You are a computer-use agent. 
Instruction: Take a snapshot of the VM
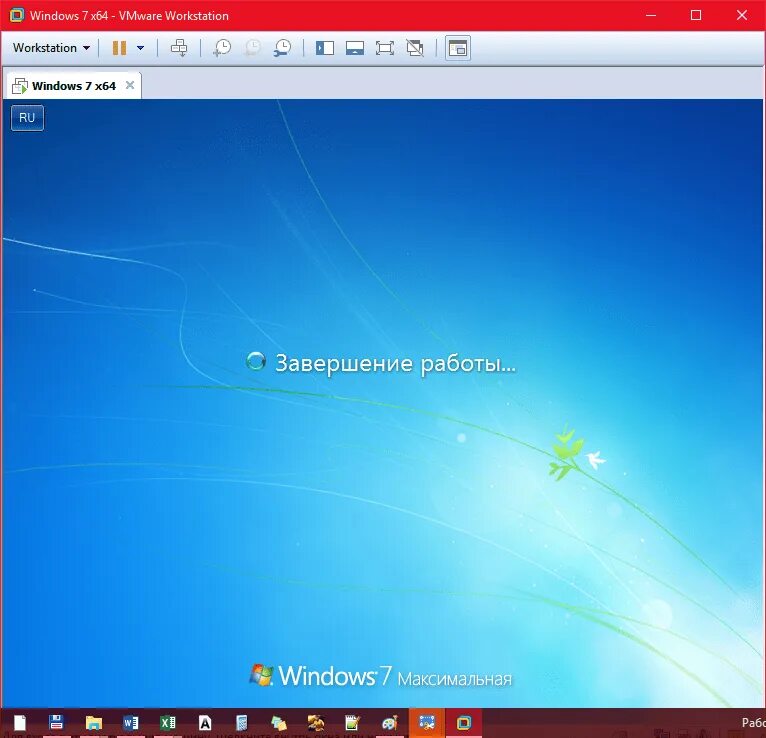point(222,48)
